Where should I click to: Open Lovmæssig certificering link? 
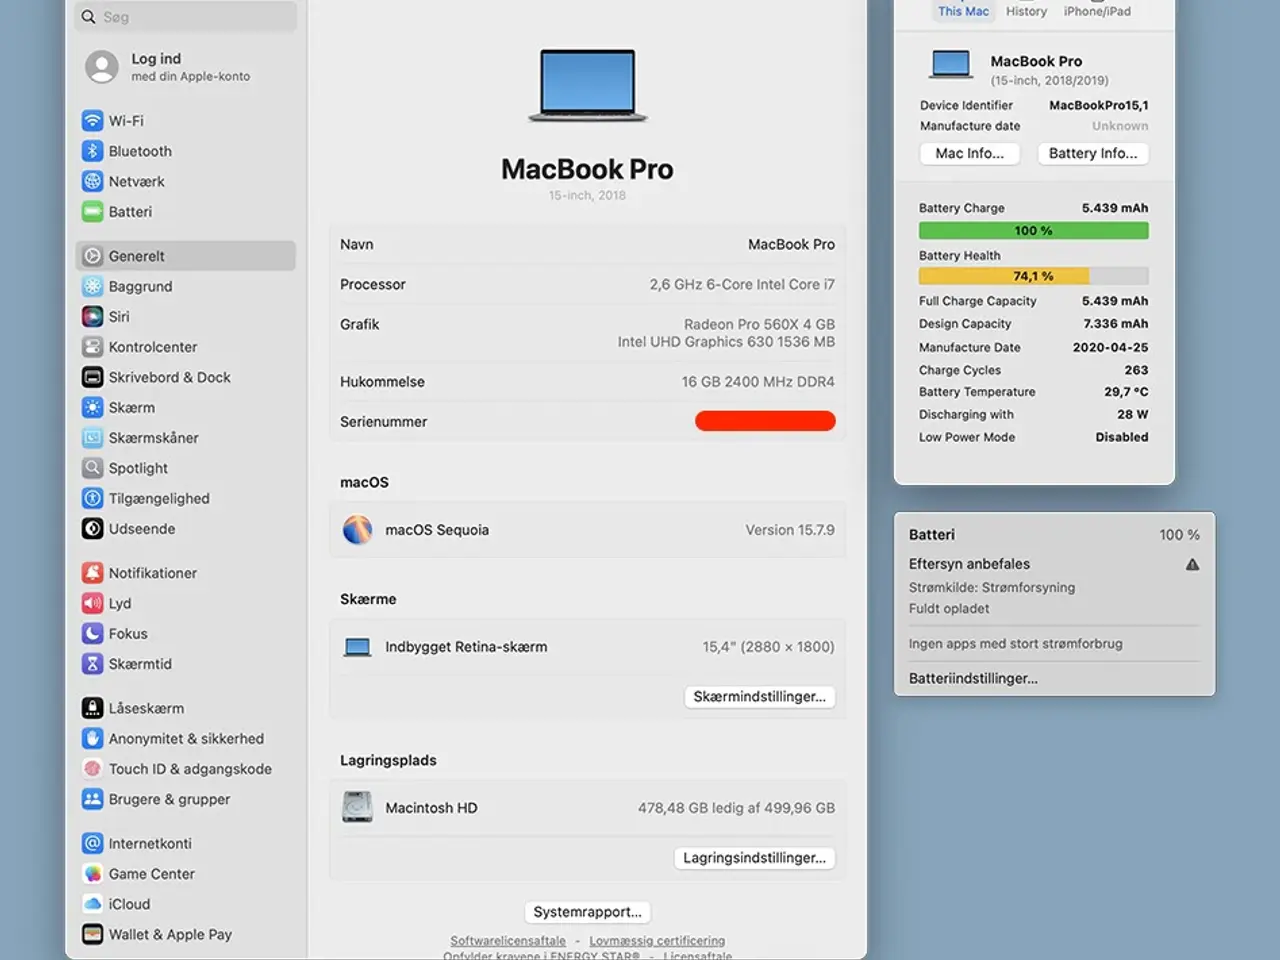[657, 941]
